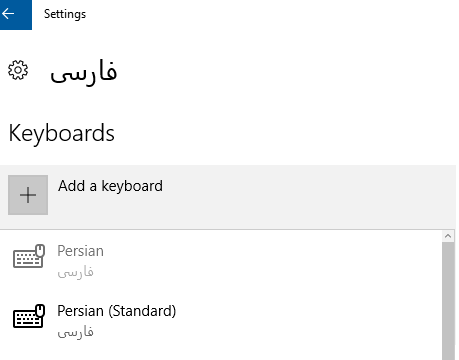Click the plus icon to add keyboard
The width and height of the screenshot is (459, 360).
[x=28, y=195]
